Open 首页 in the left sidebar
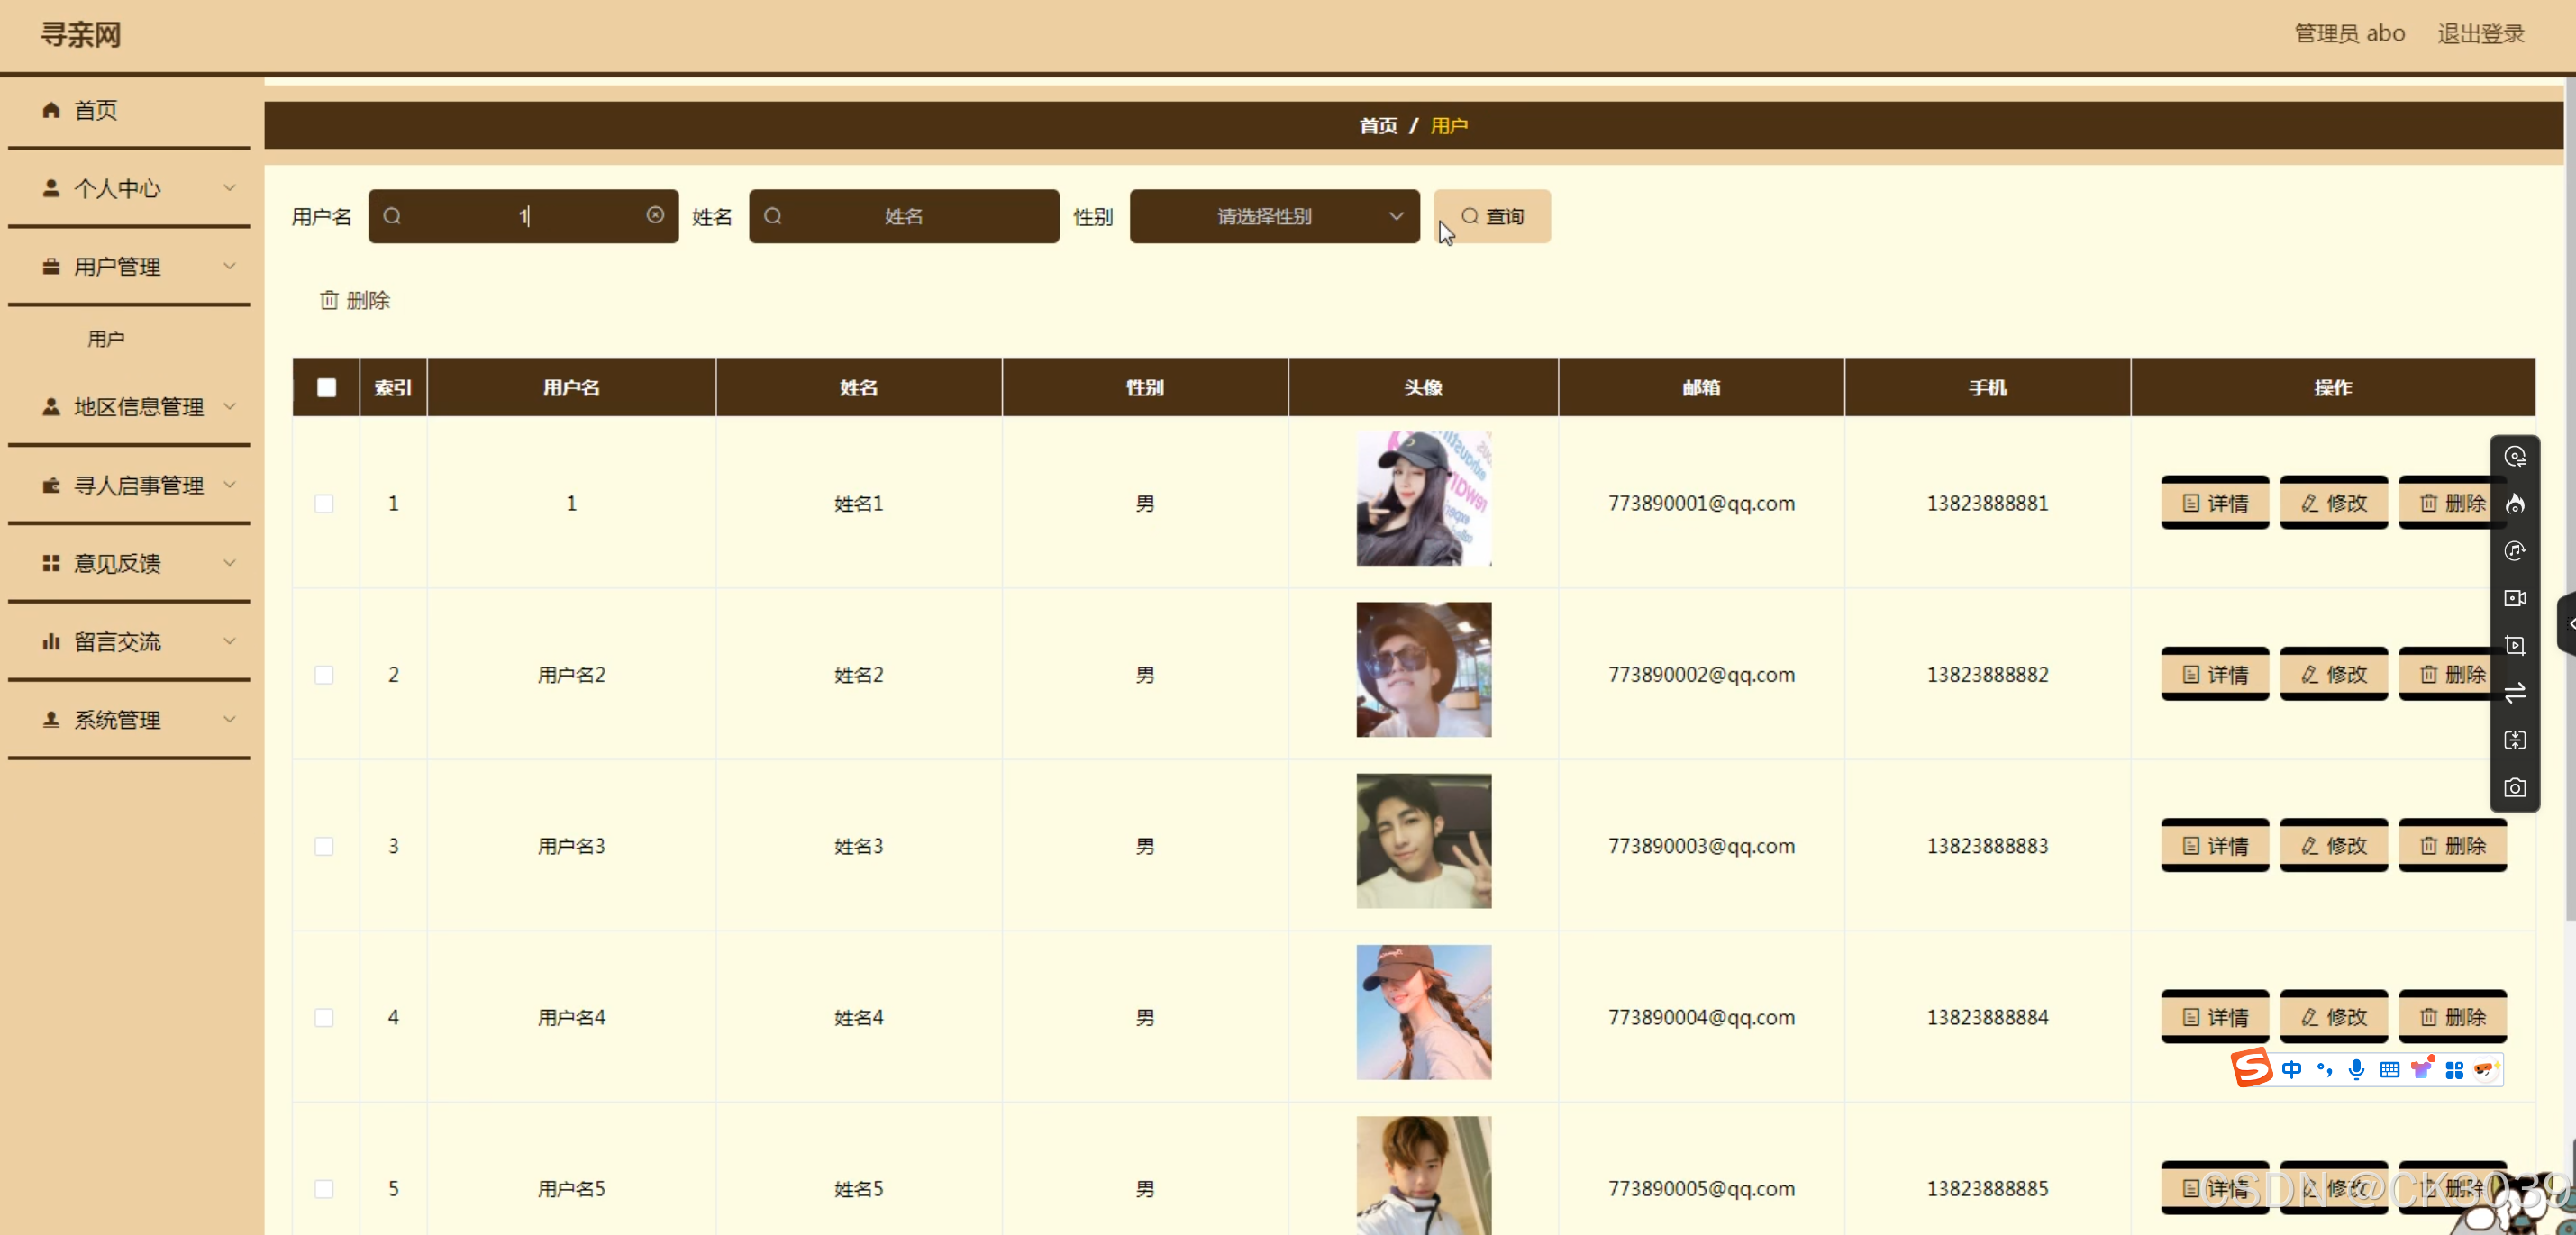 coord(95,110)
